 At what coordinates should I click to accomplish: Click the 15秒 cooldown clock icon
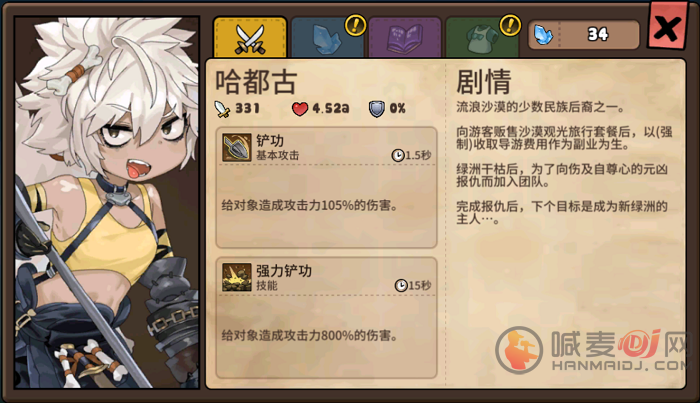pos(401,285)
